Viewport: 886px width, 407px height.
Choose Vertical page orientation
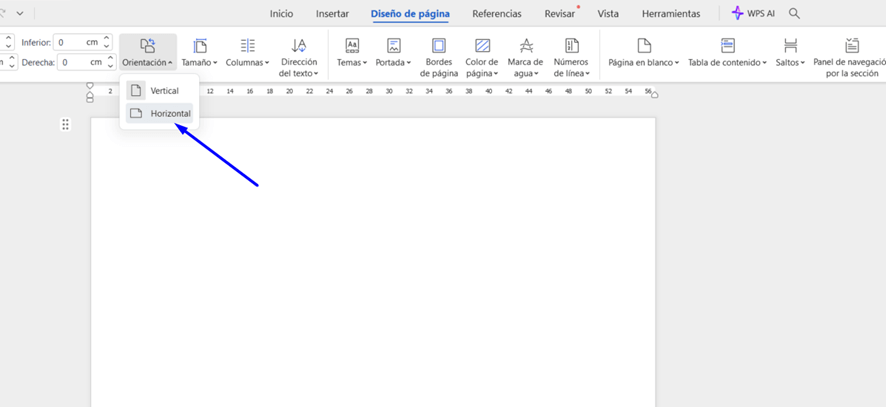[159, 90]
